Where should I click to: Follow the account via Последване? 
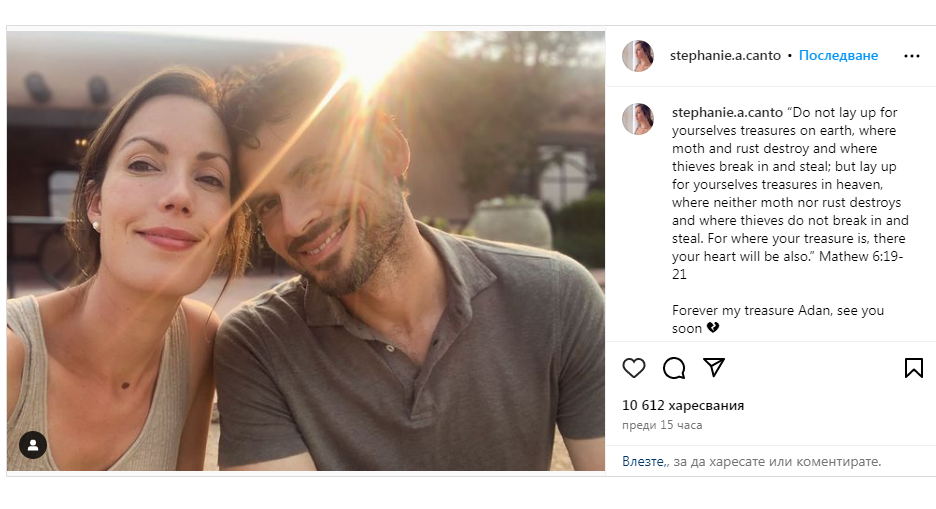point(838,56)
